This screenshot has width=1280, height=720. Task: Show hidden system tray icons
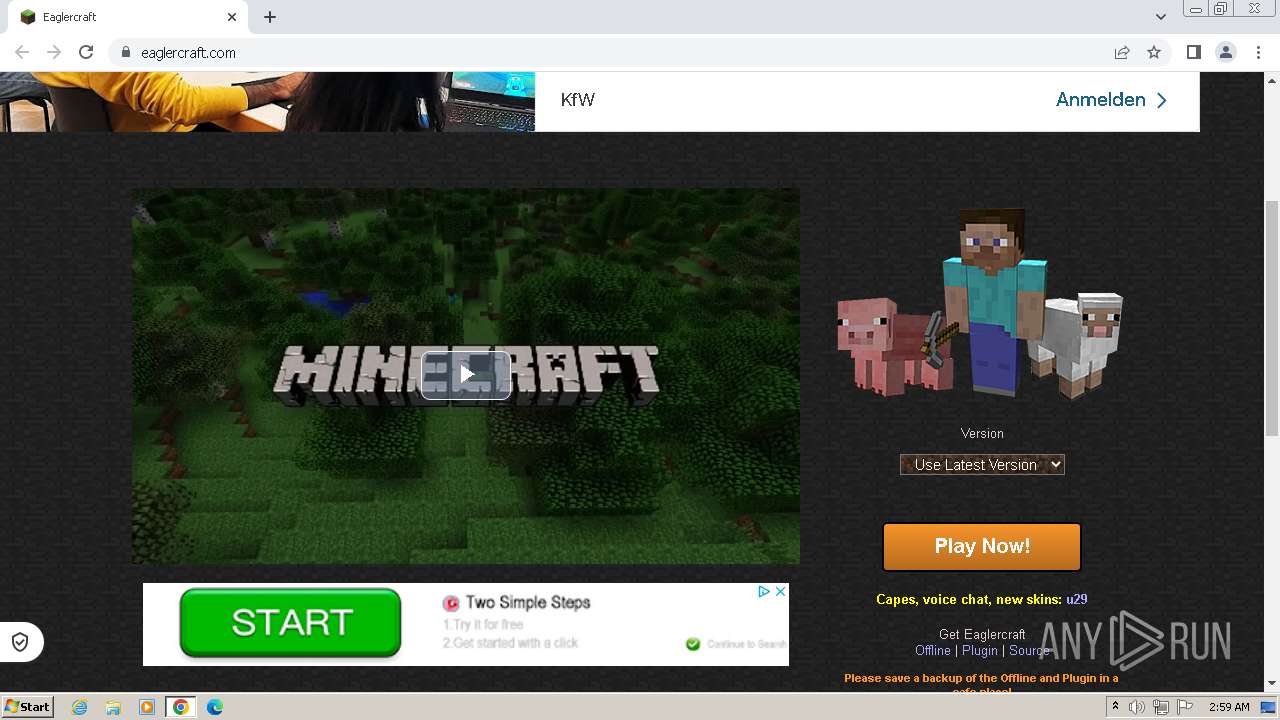[1115, 707]
